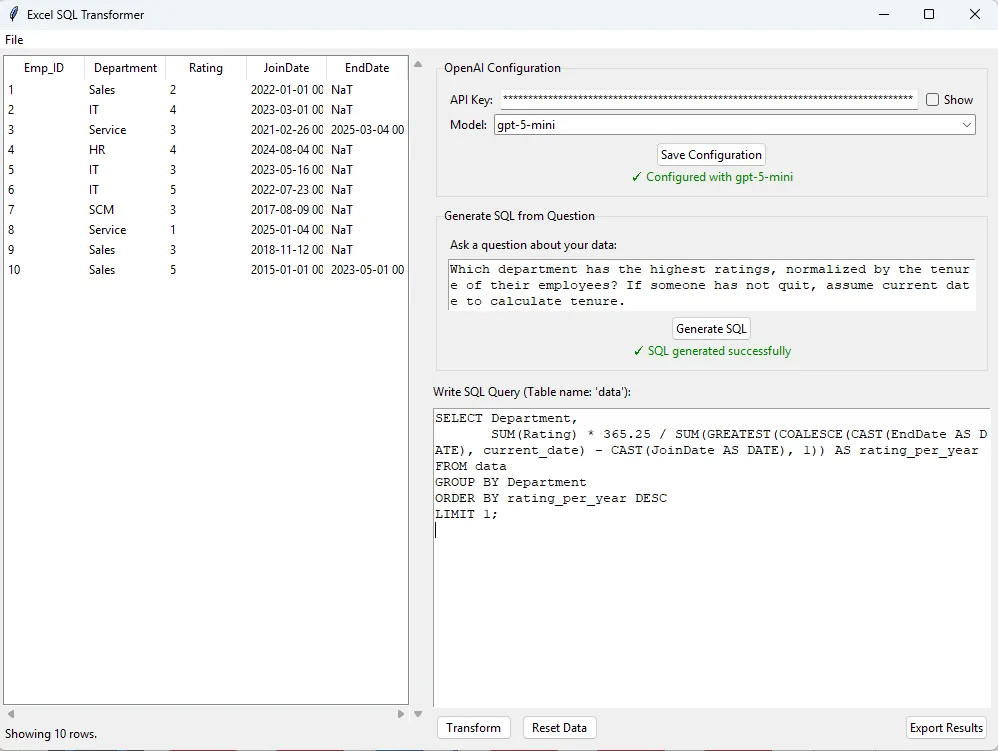998x751 pixels.
Task: Click Generate SQL
Action: point(711,328)
